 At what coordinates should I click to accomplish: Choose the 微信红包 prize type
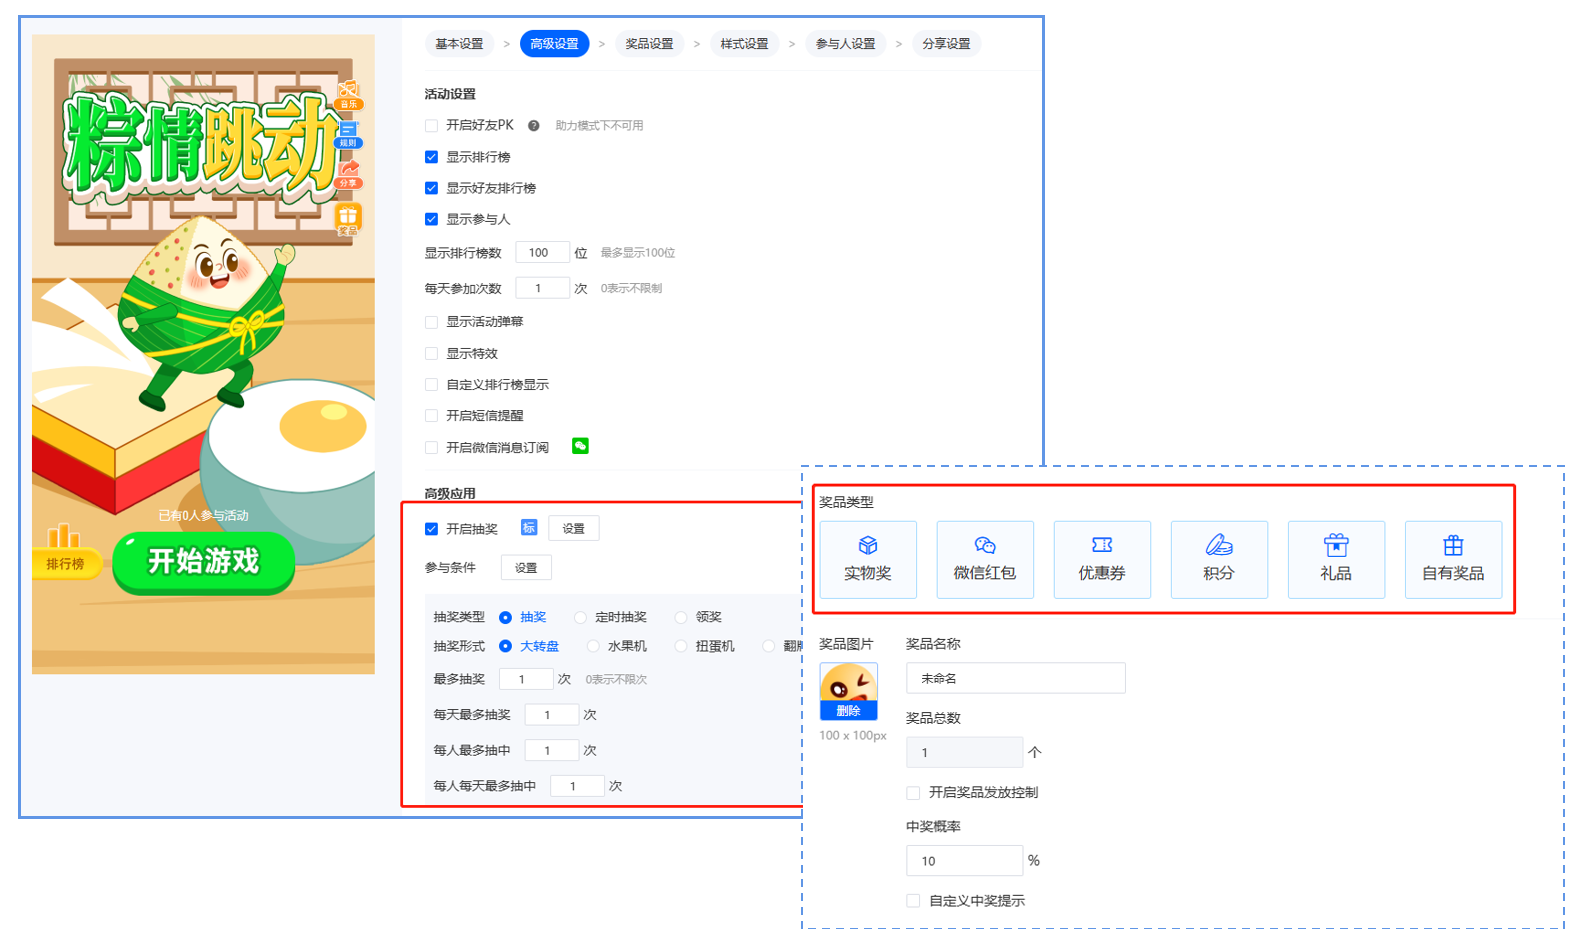tap(985, 559)
